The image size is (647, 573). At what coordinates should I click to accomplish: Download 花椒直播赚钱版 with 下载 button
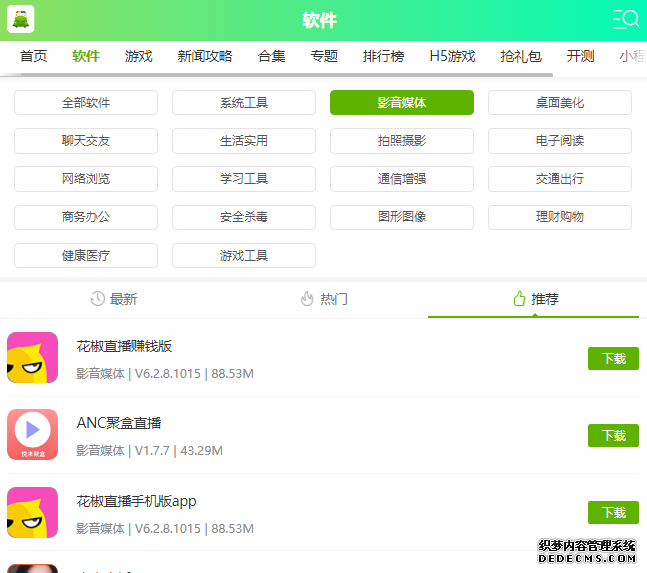[613, 358]
